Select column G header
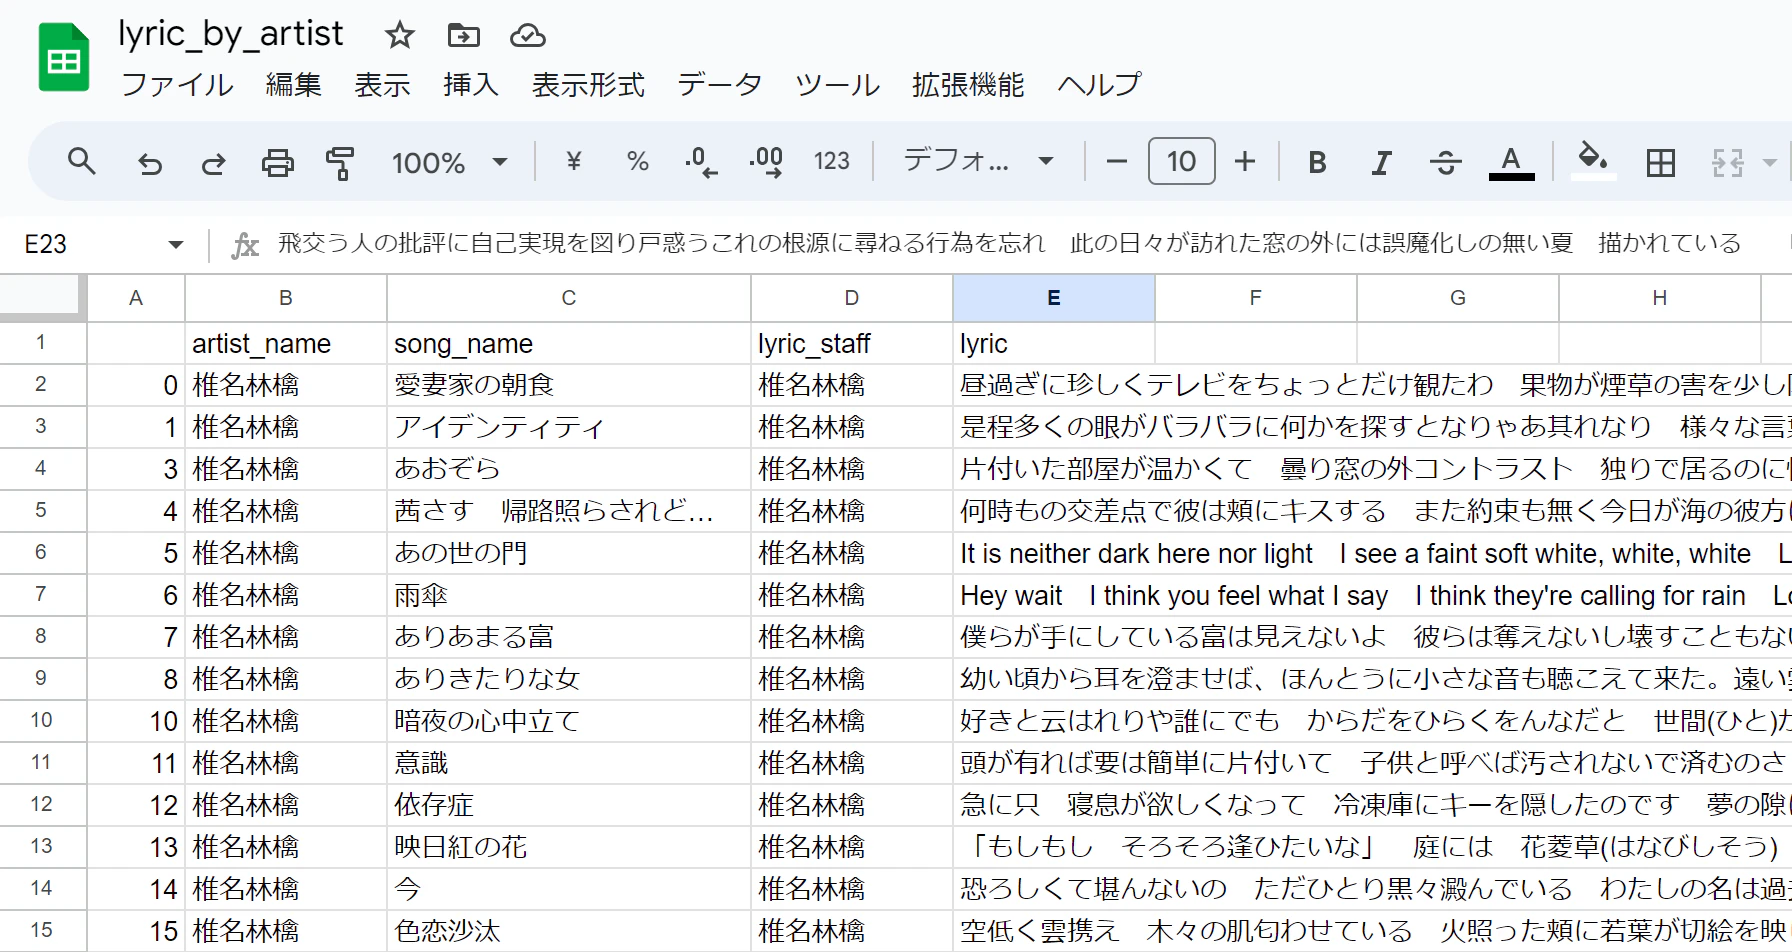Viewport: 1792px width, 952px height. coord(1458,298)
